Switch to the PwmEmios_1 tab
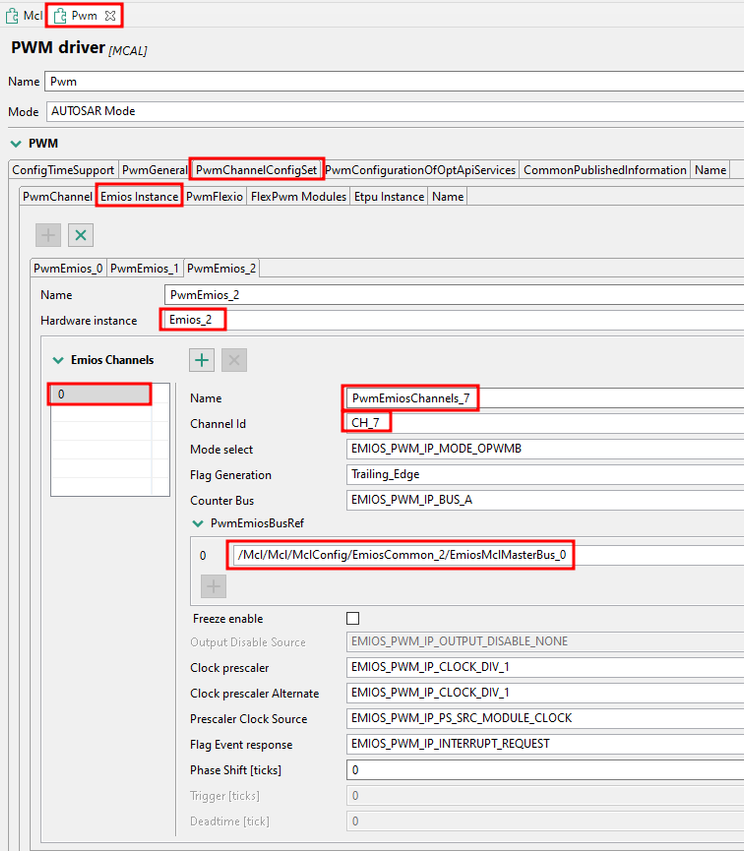The width and height of the screenshot is (744, 851). (x=144, y=268)
